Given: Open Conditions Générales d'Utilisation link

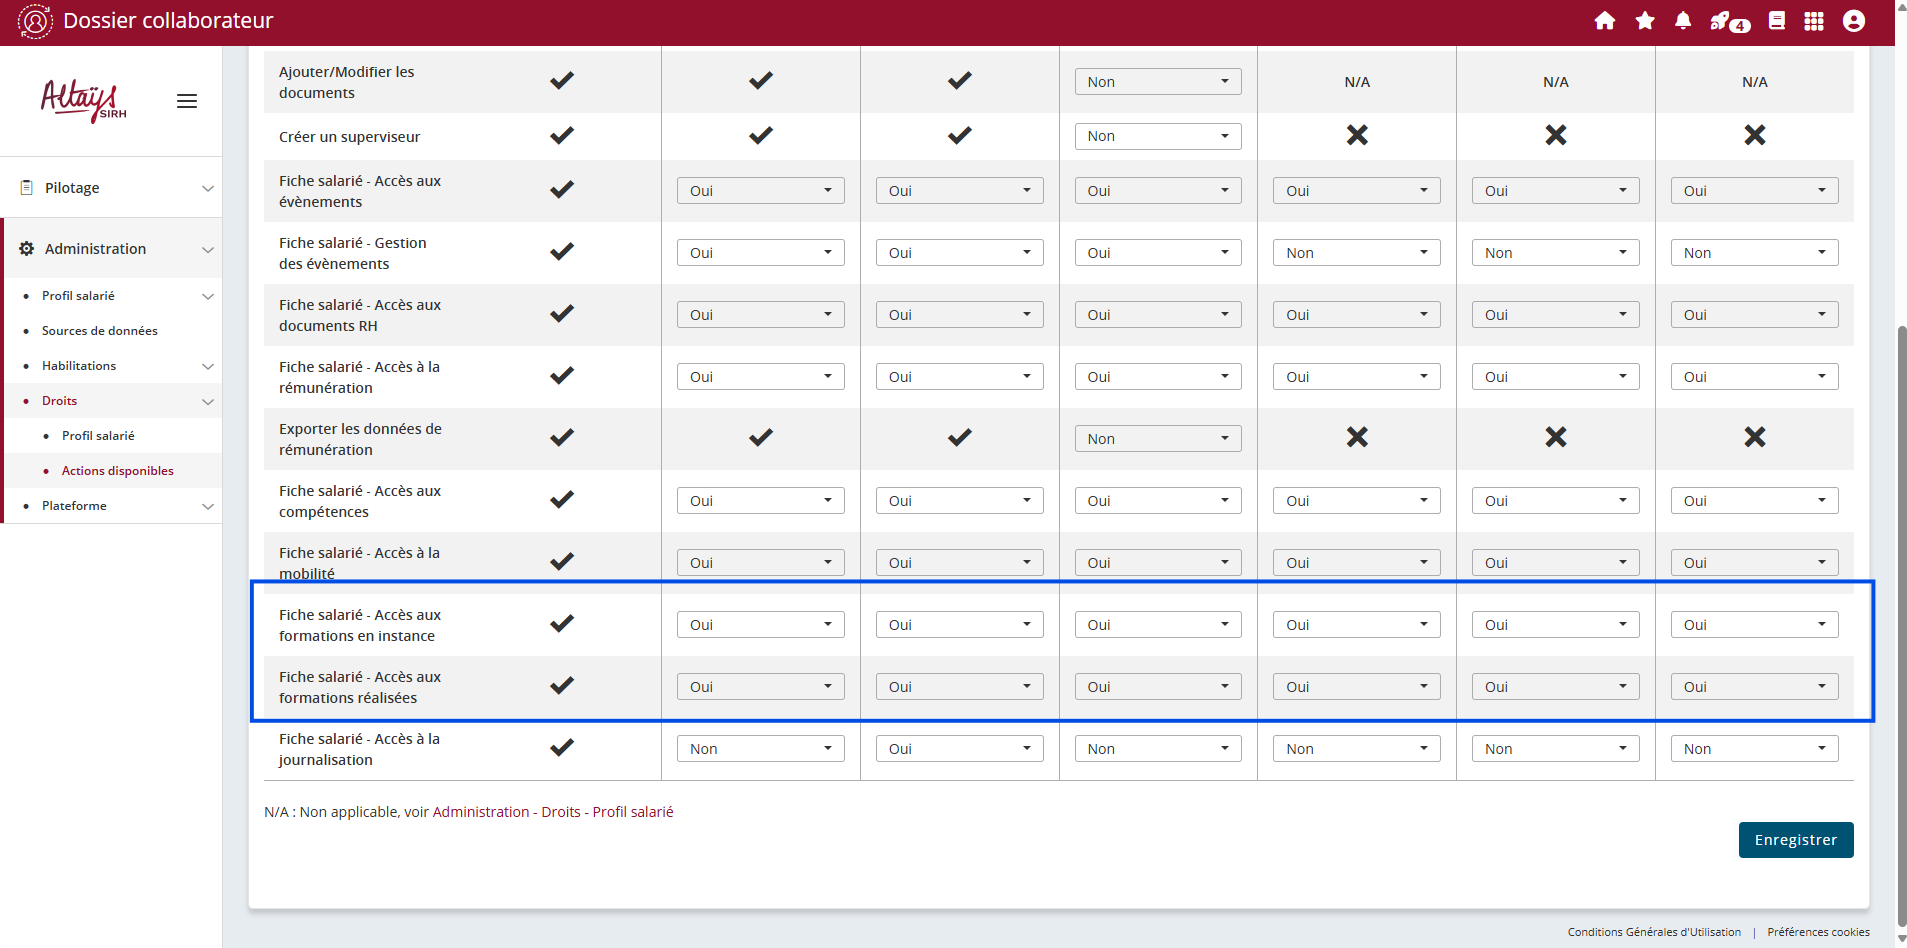Looking at the screenshot, I should coord(1654,932).
